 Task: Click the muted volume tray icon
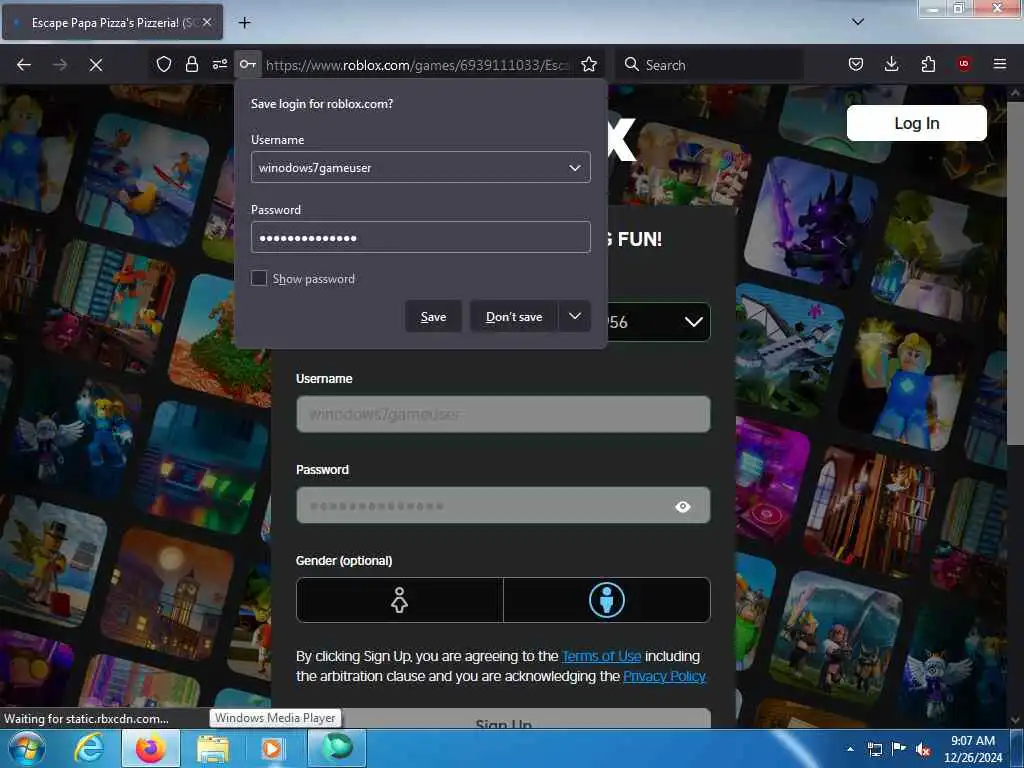(x=923, y=749)
